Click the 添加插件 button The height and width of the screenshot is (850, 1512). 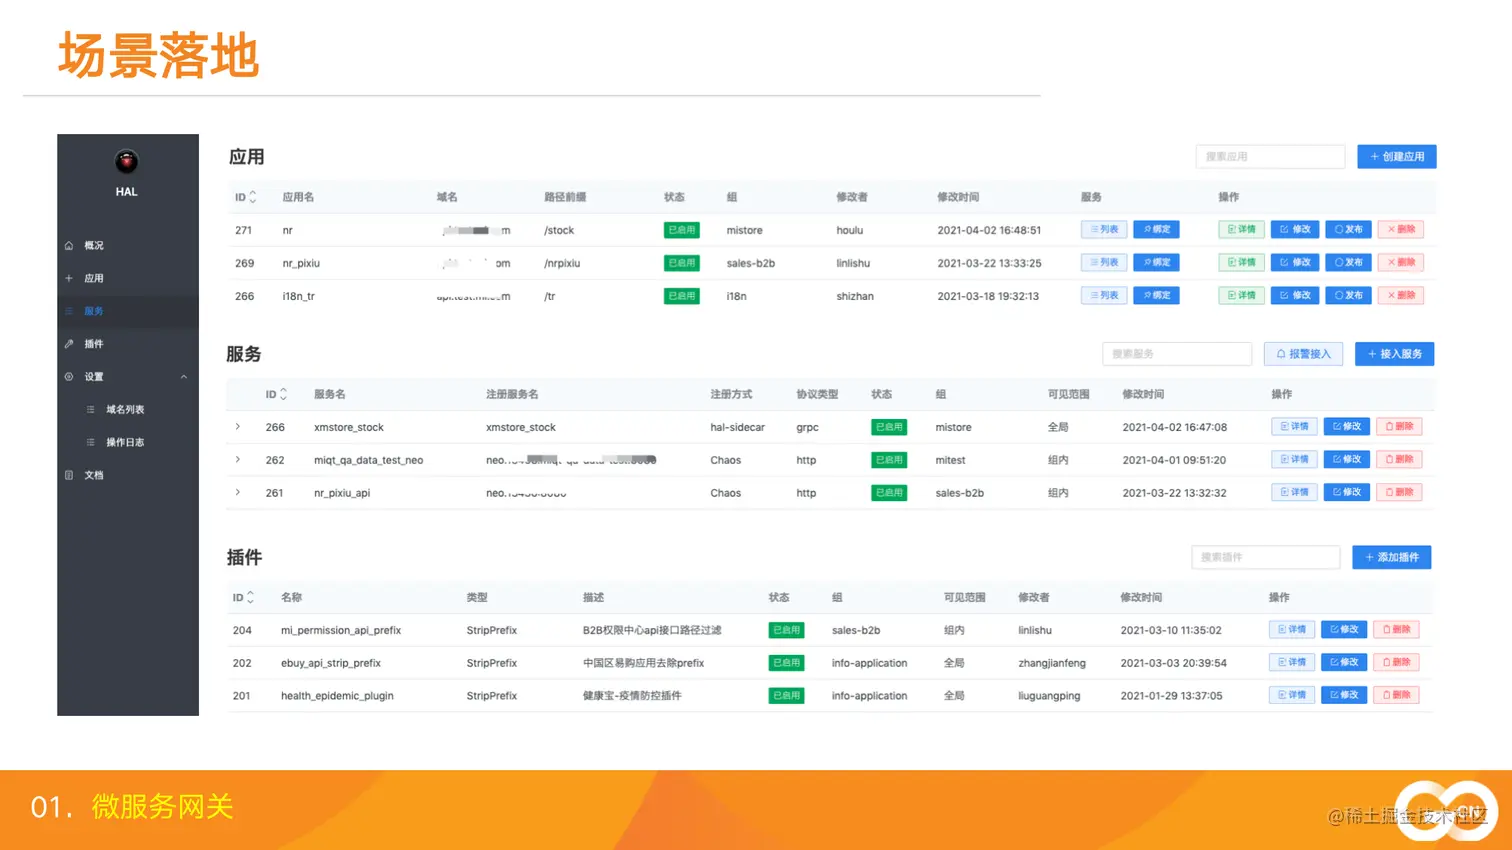(1392, 557)
